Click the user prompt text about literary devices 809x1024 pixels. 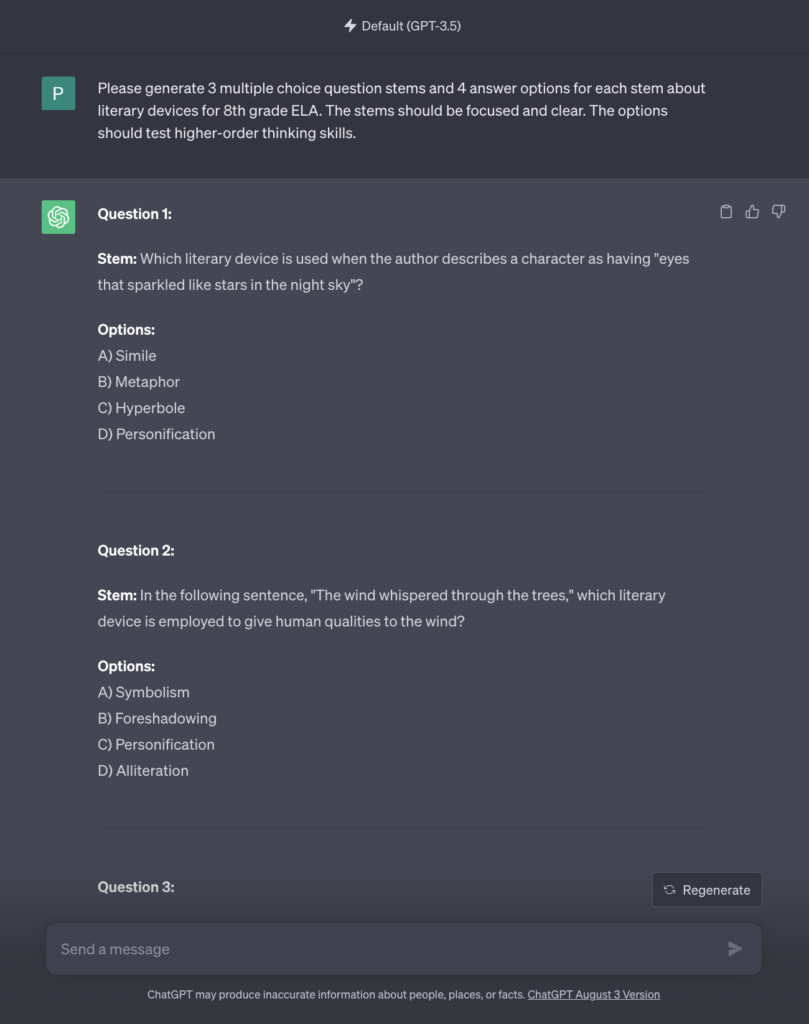click(x=402, y=110)
